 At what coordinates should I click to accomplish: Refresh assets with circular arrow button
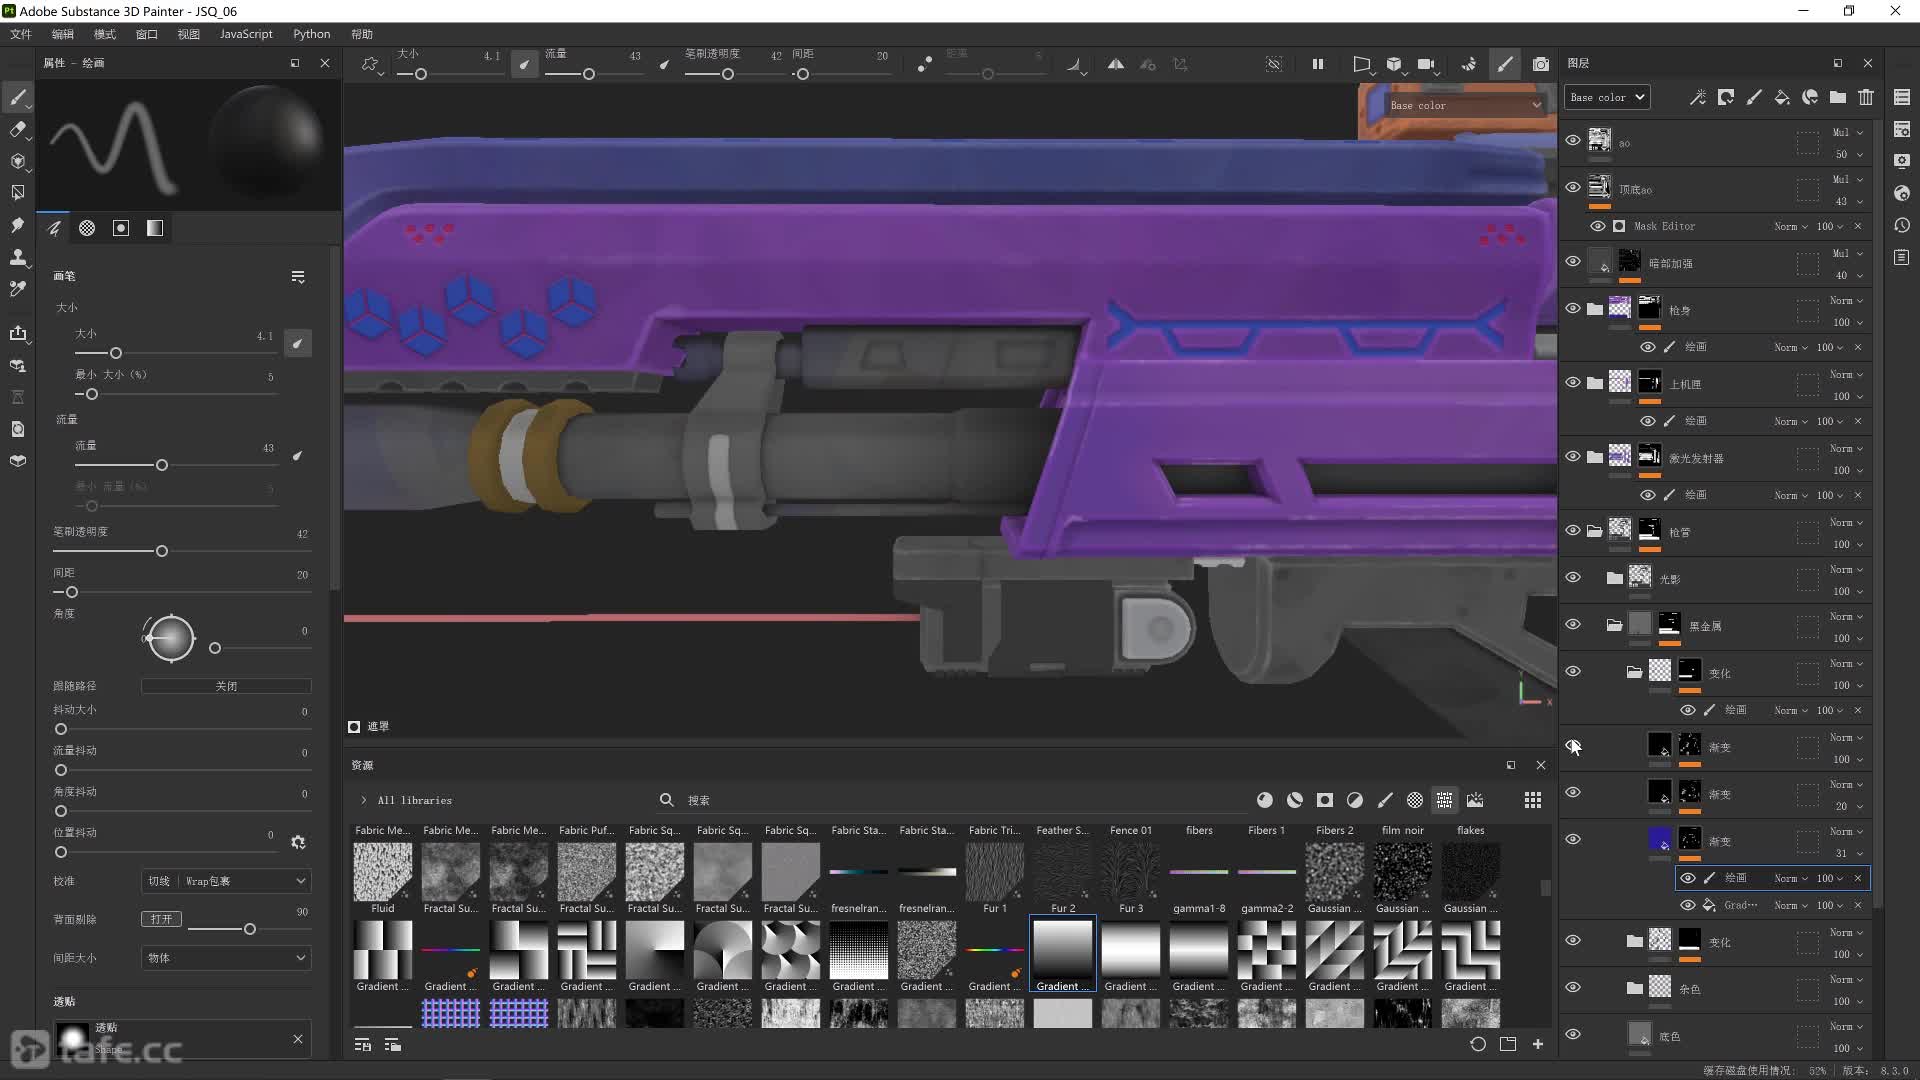[1478, 1044]
